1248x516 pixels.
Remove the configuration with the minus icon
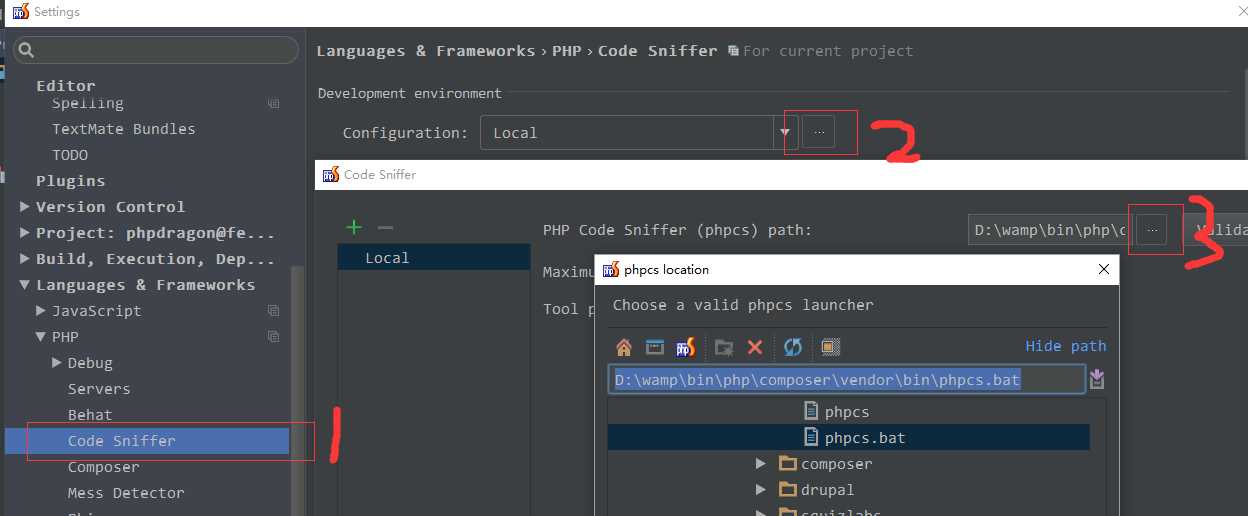[x=385, y=227]
